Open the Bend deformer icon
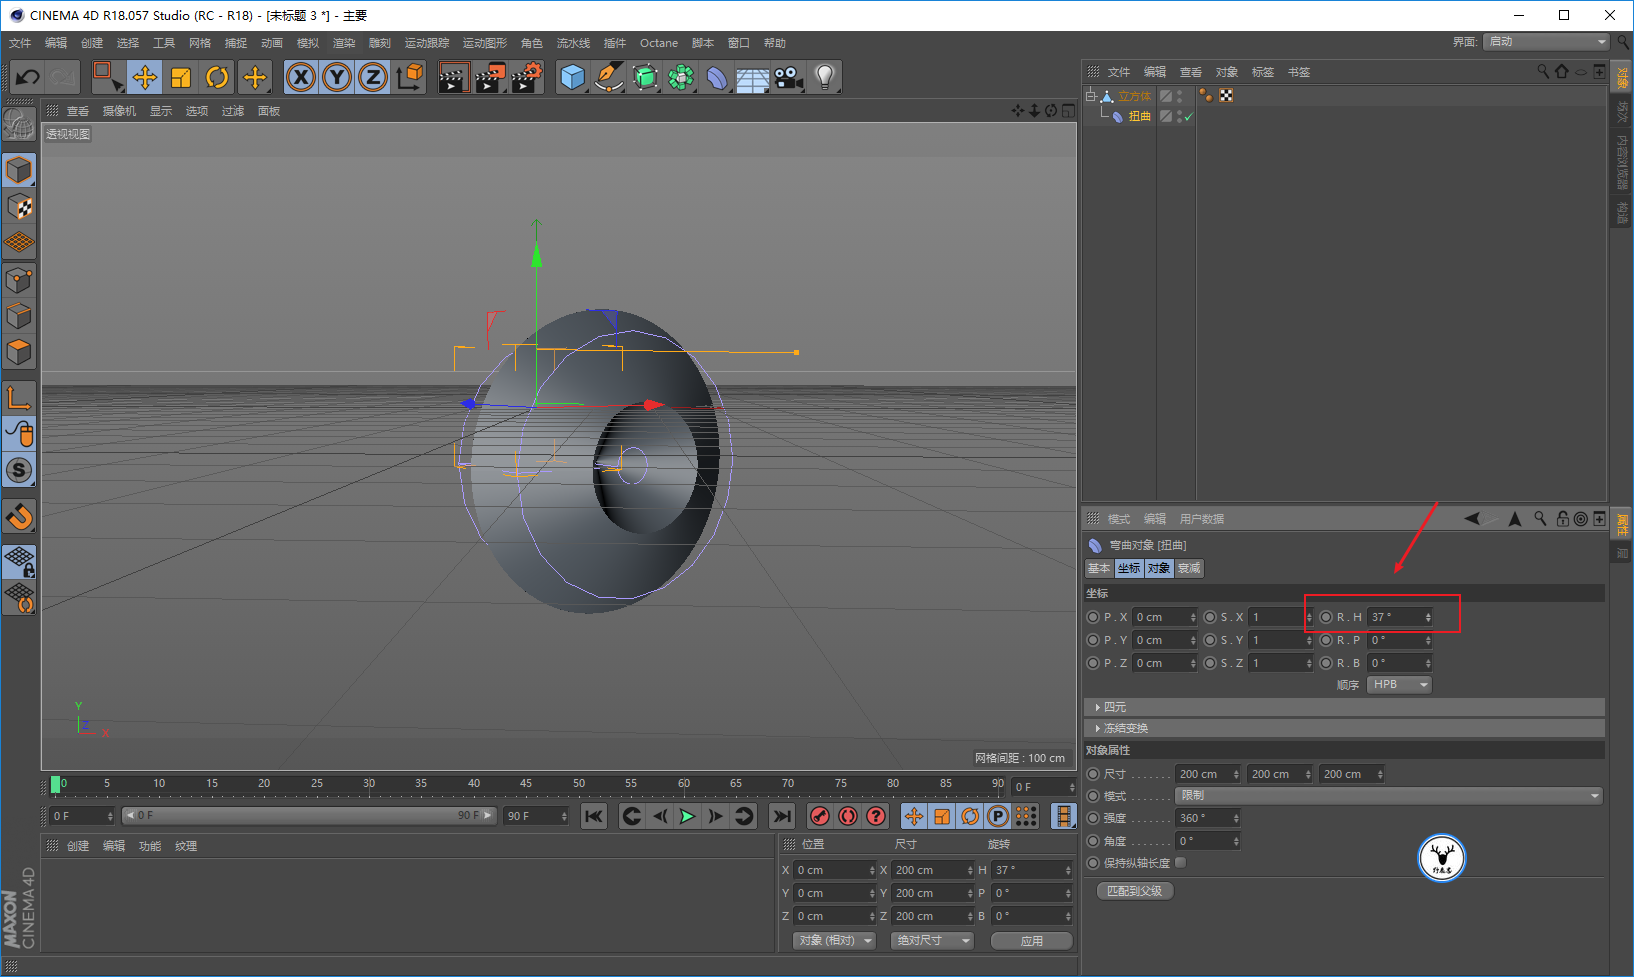1634x977 pixels. click(717, 77)
